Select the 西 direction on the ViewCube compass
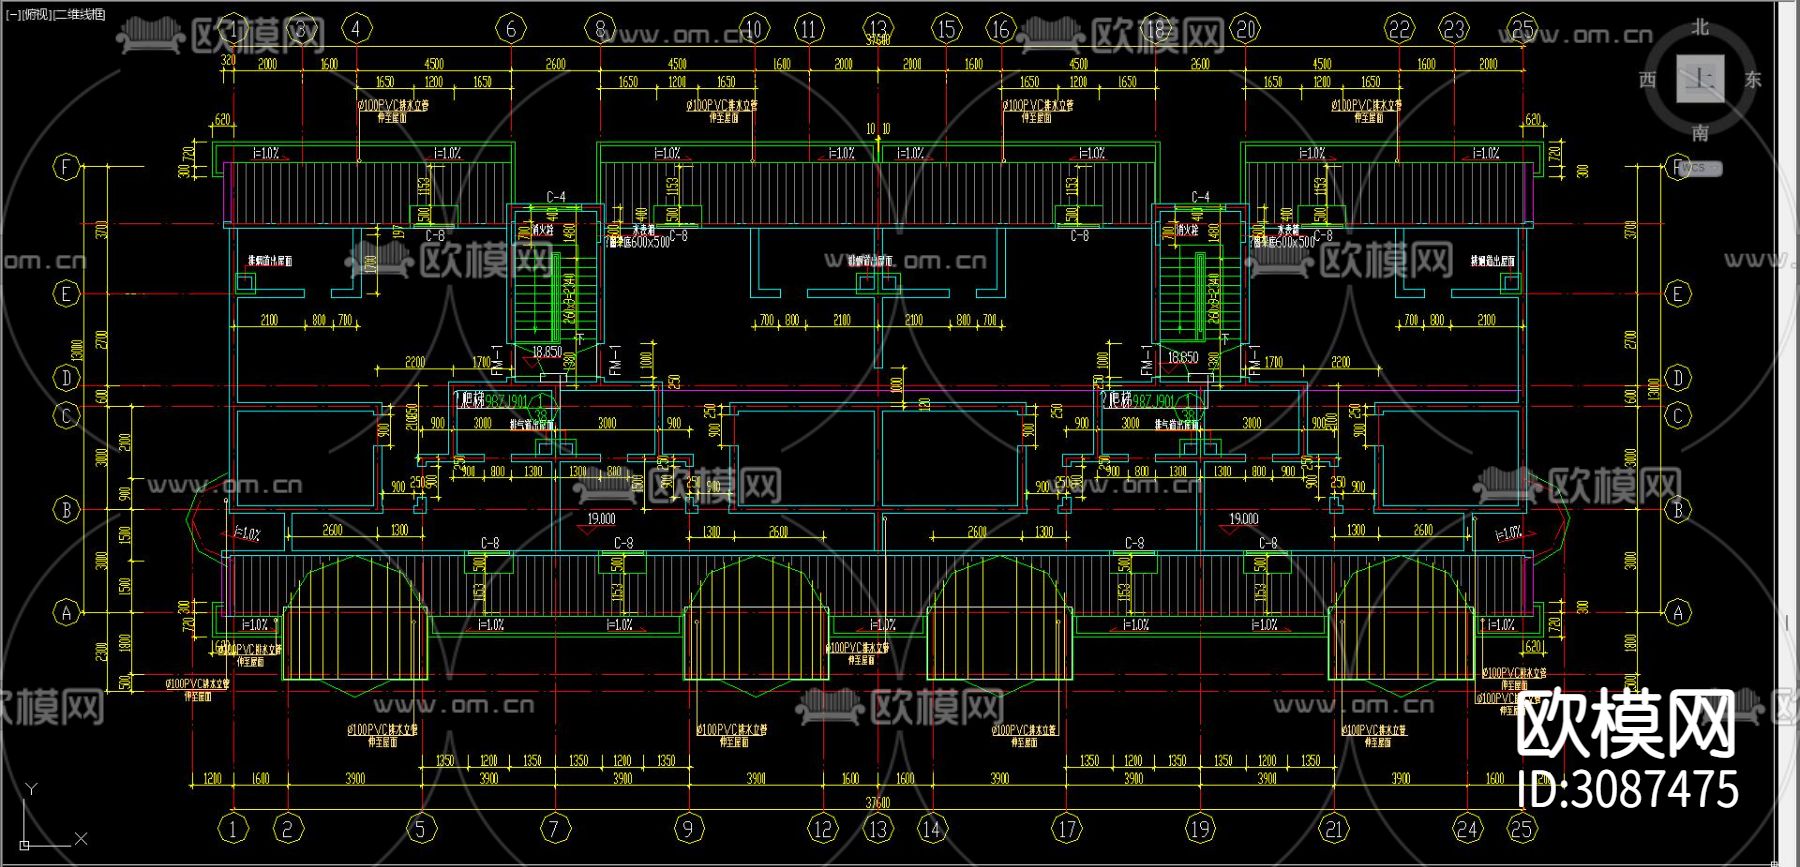 click(x=1648, y=80)
